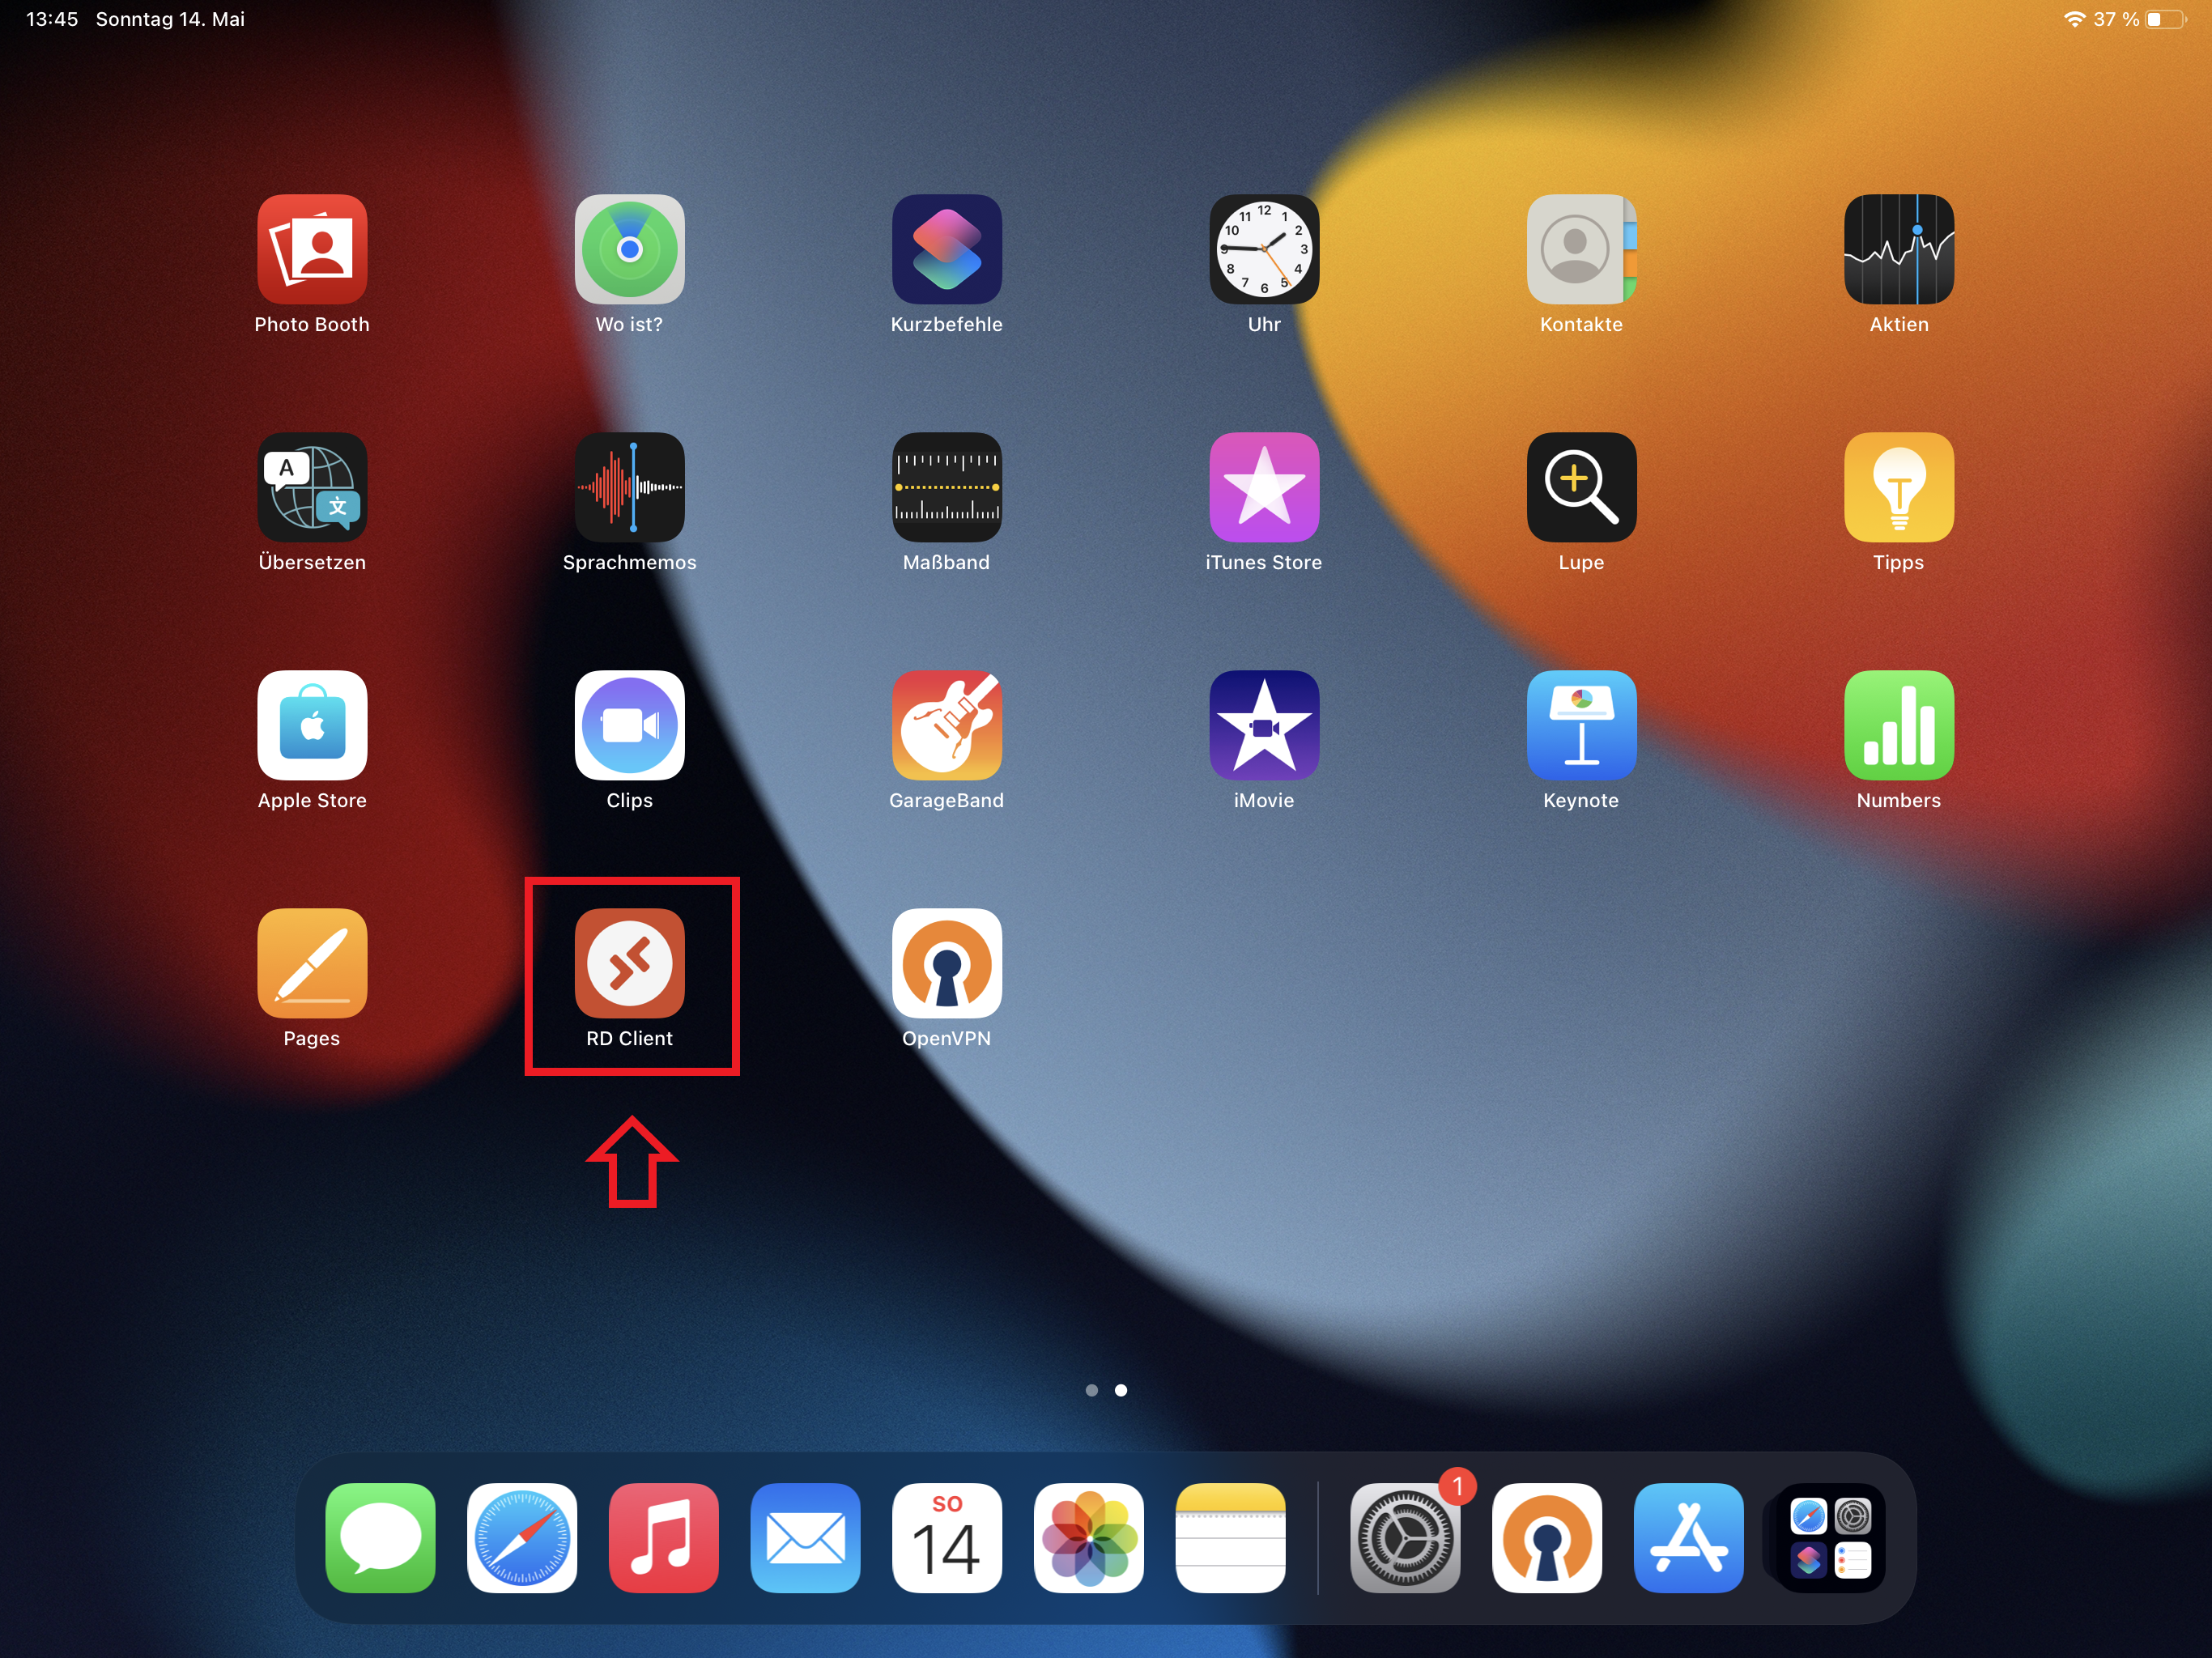2212x1658 pixels.
Task: Tap the second home screen page dot
Action: pyautogui.click(x=1121, y=1390)
